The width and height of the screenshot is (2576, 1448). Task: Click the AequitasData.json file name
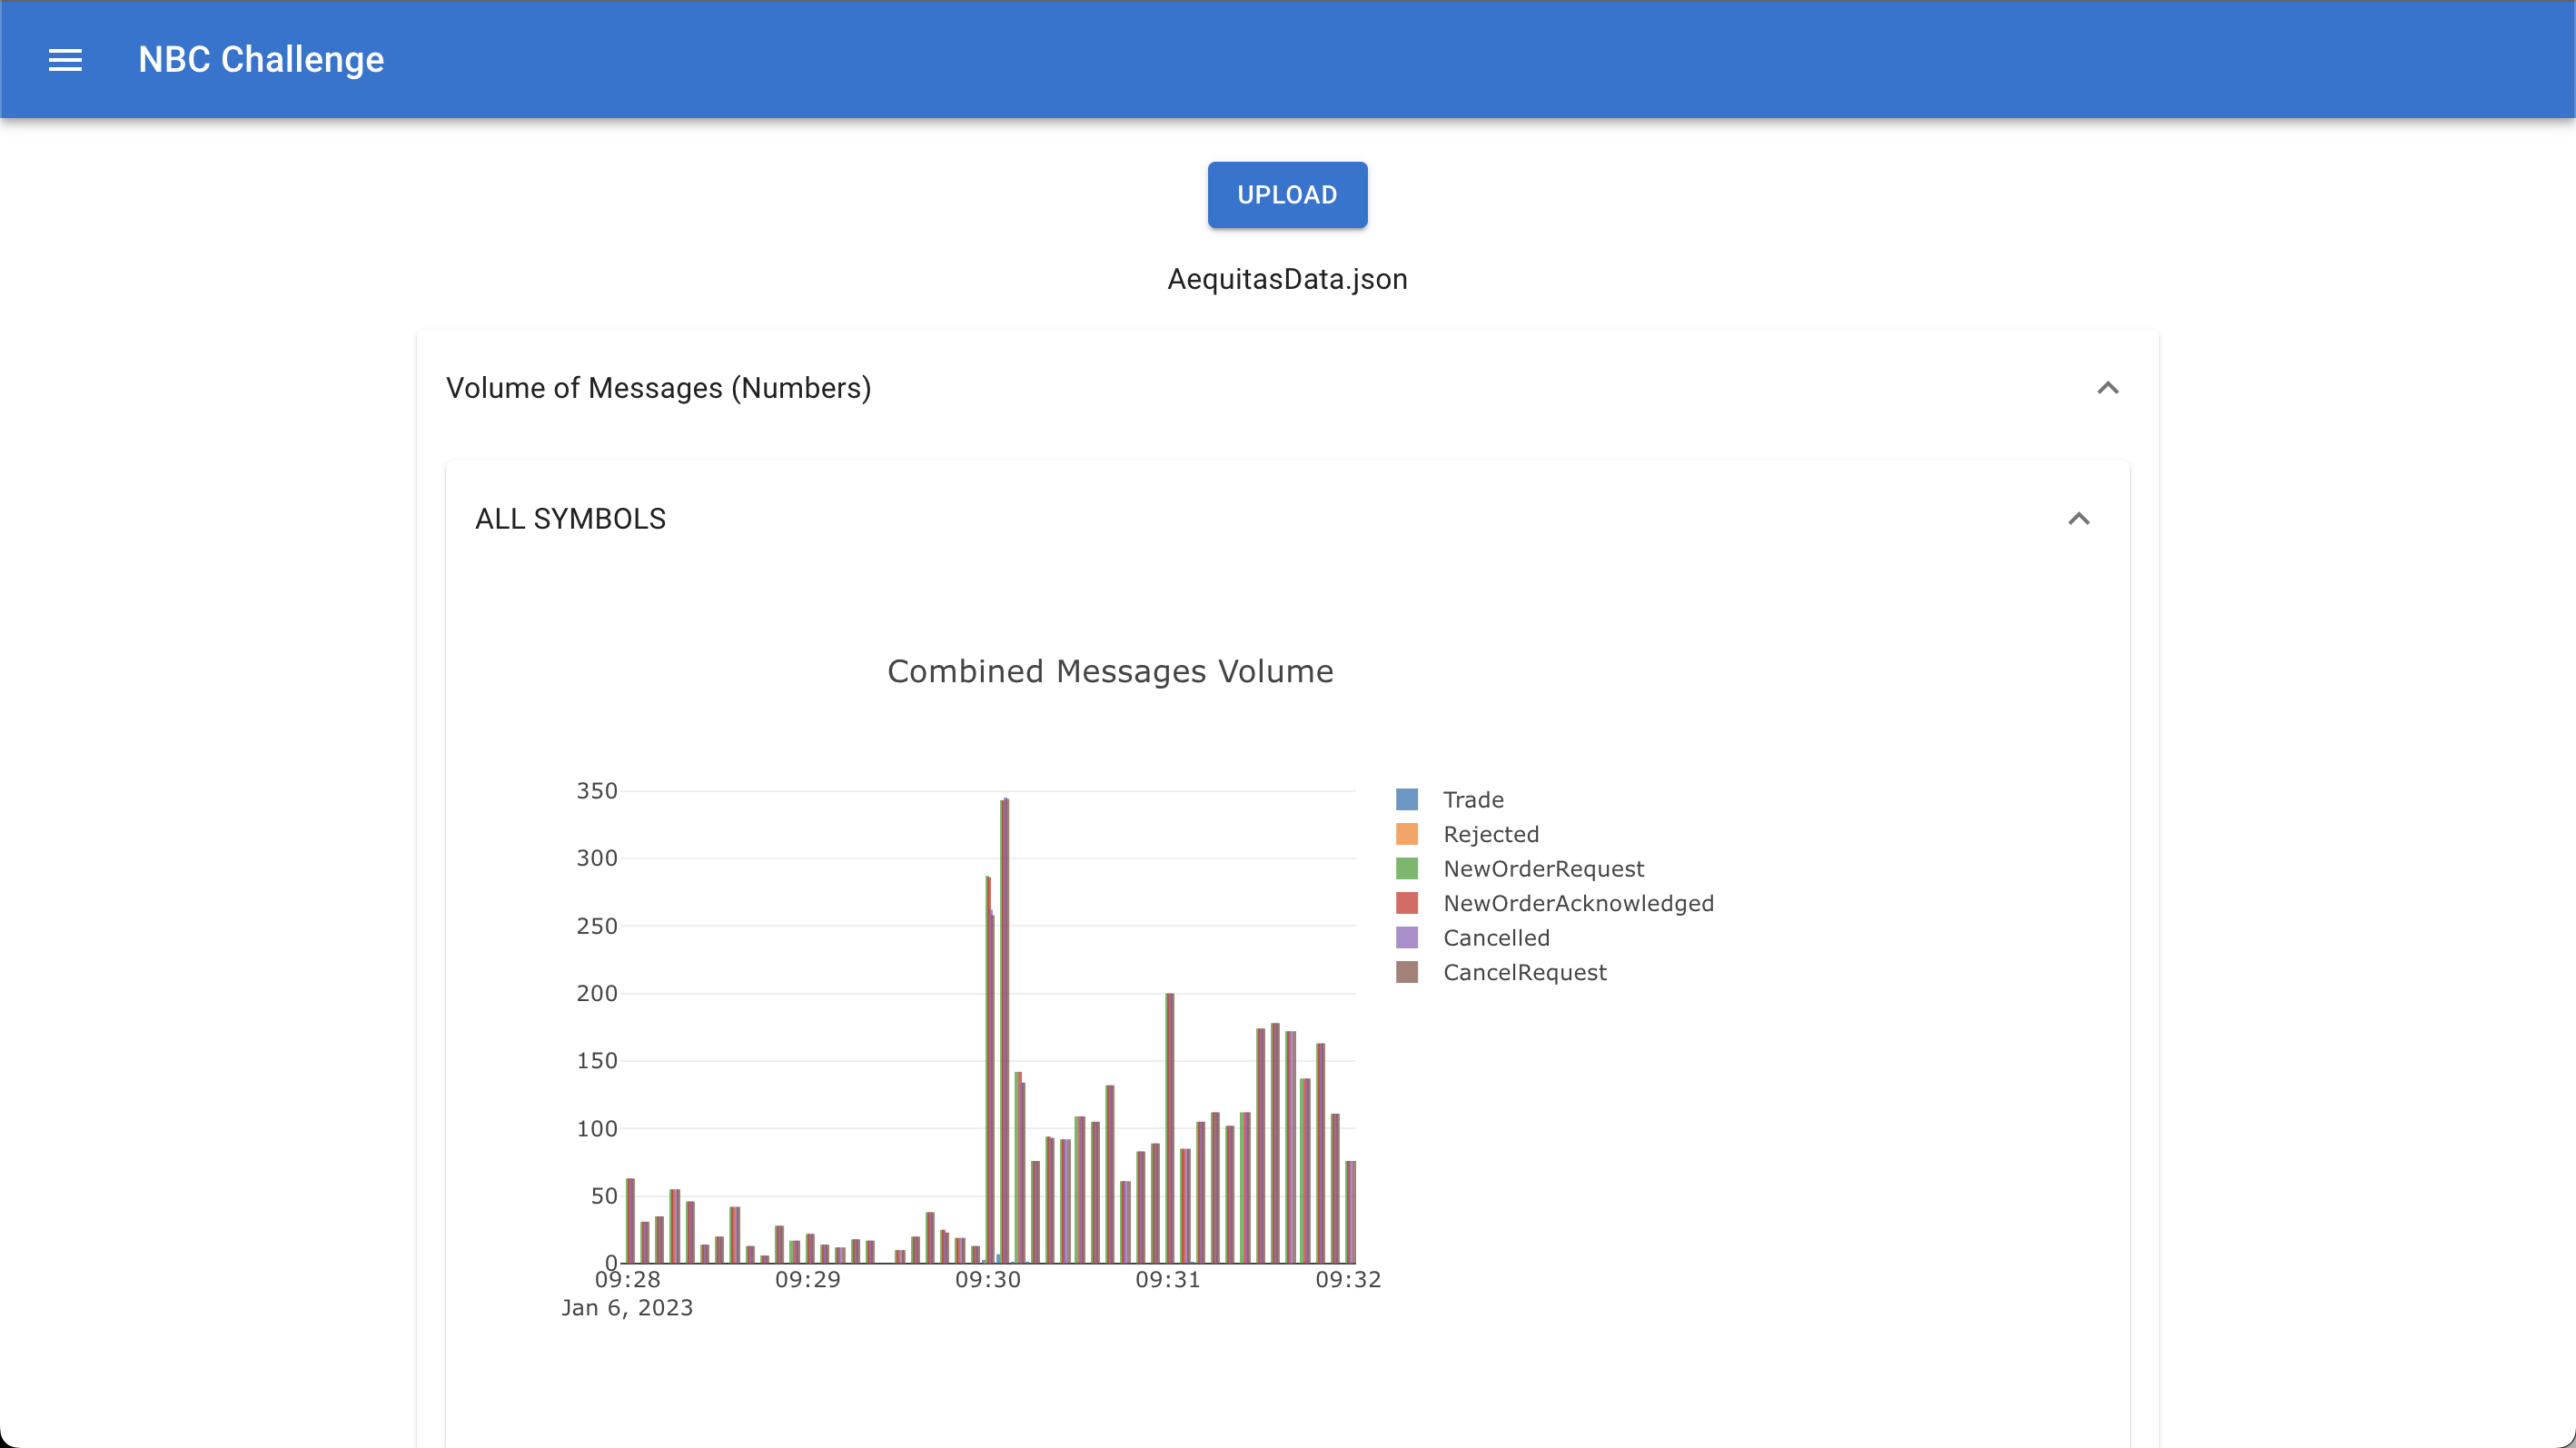coord(1287,279)
